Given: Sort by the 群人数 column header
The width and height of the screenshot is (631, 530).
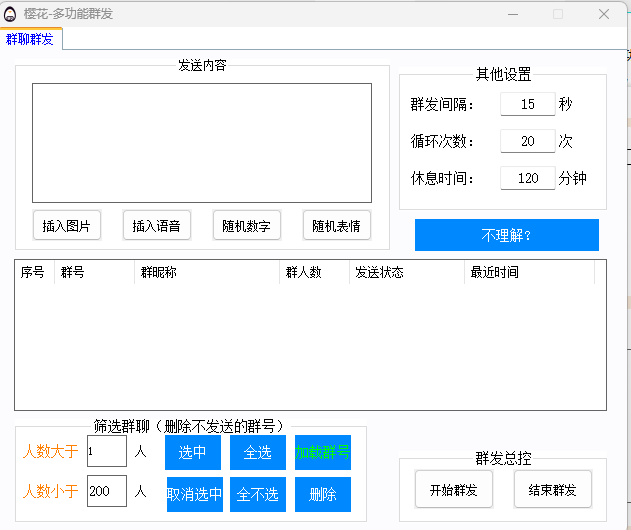Looking at the screenshot, I should click(x=314, y=272).
